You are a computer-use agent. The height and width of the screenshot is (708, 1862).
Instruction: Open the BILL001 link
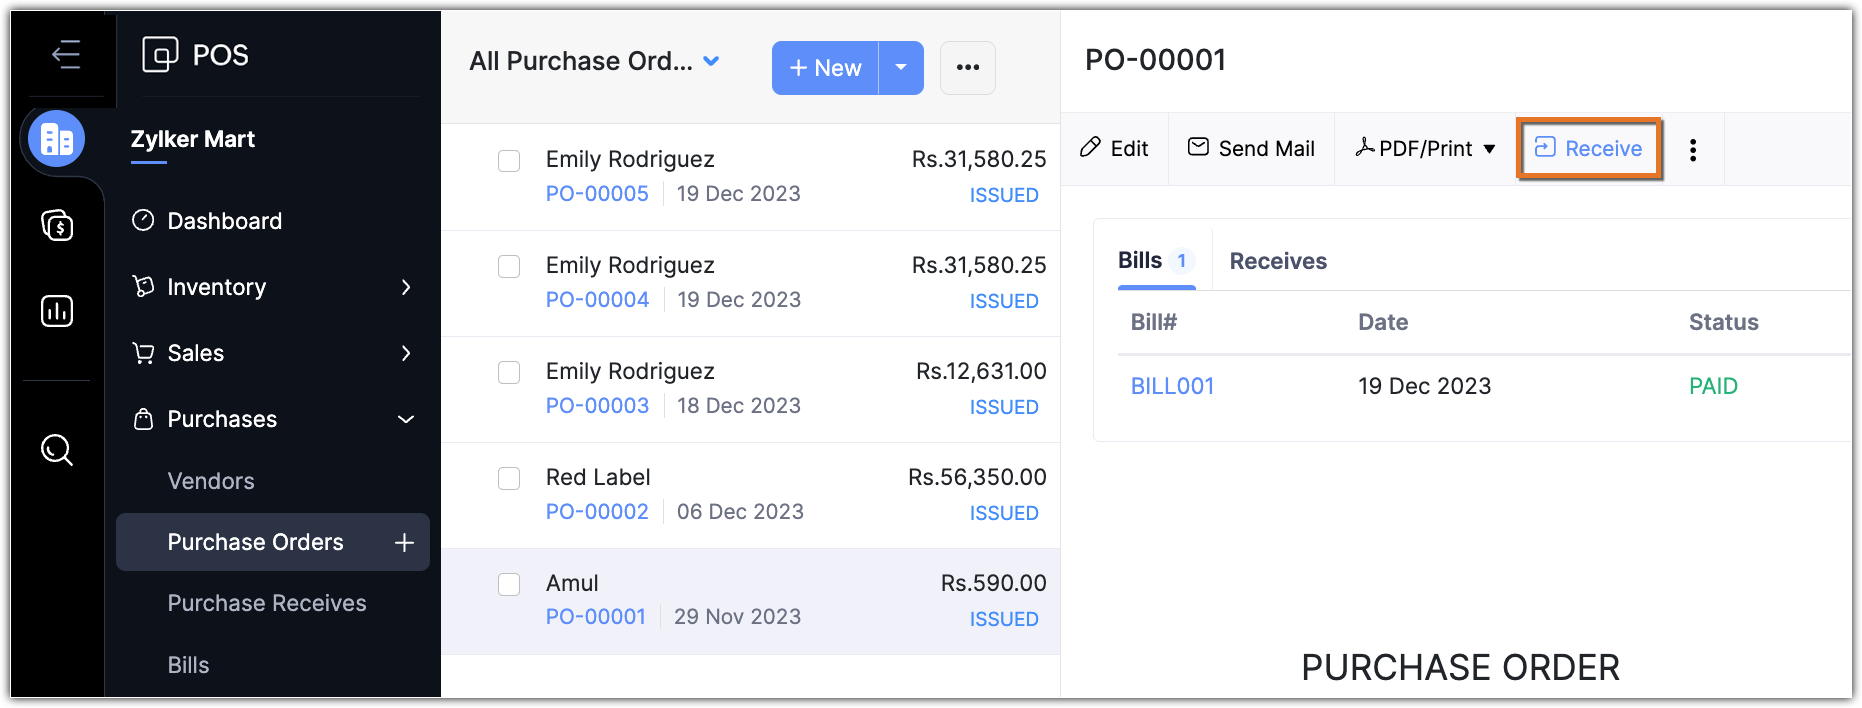(1172, 386)
